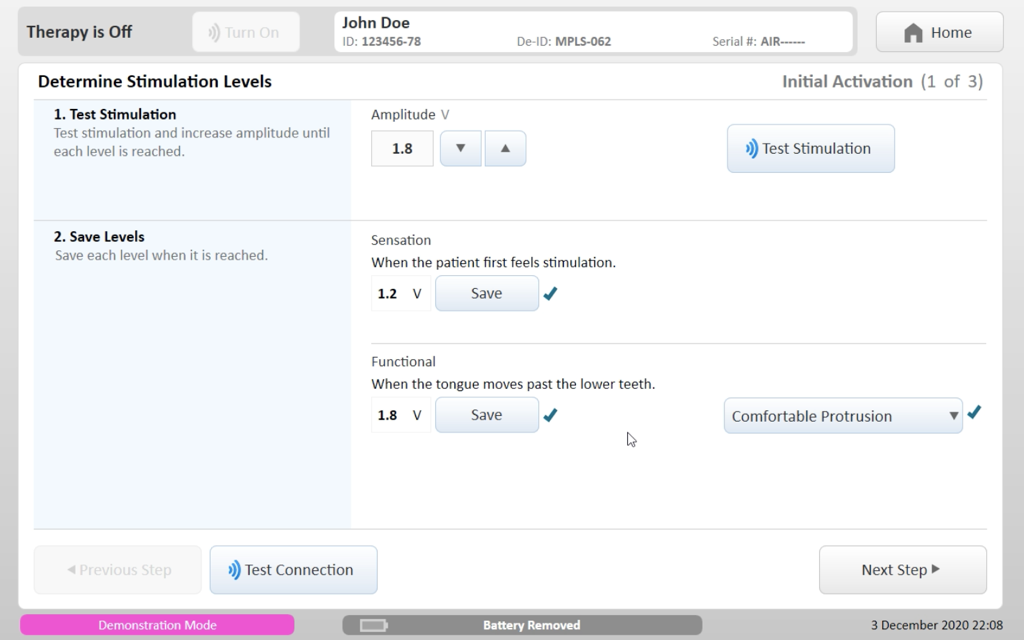Click the ID 123456-78 text
Viewport: 1024px width, 640px height.
(381, 42)
